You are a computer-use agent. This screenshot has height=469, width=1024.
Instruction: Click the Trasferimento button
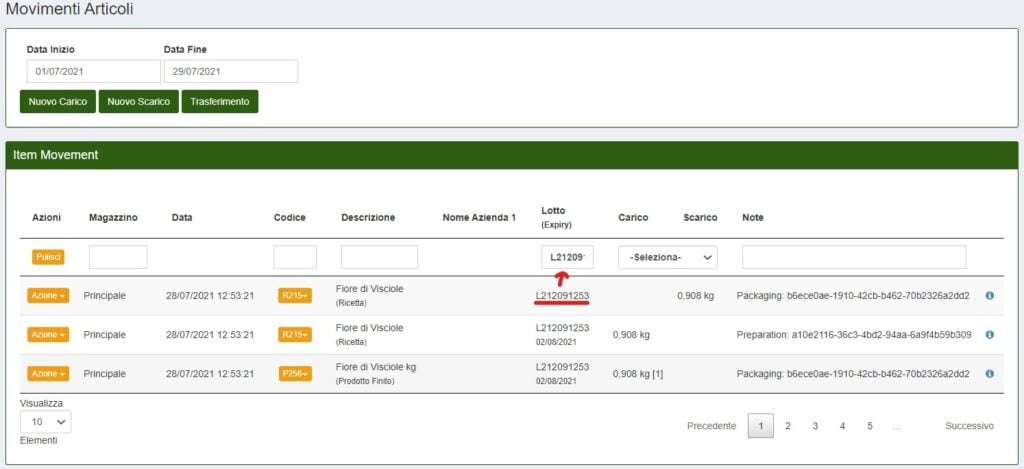pyautogui.click(x=220, y=102)
